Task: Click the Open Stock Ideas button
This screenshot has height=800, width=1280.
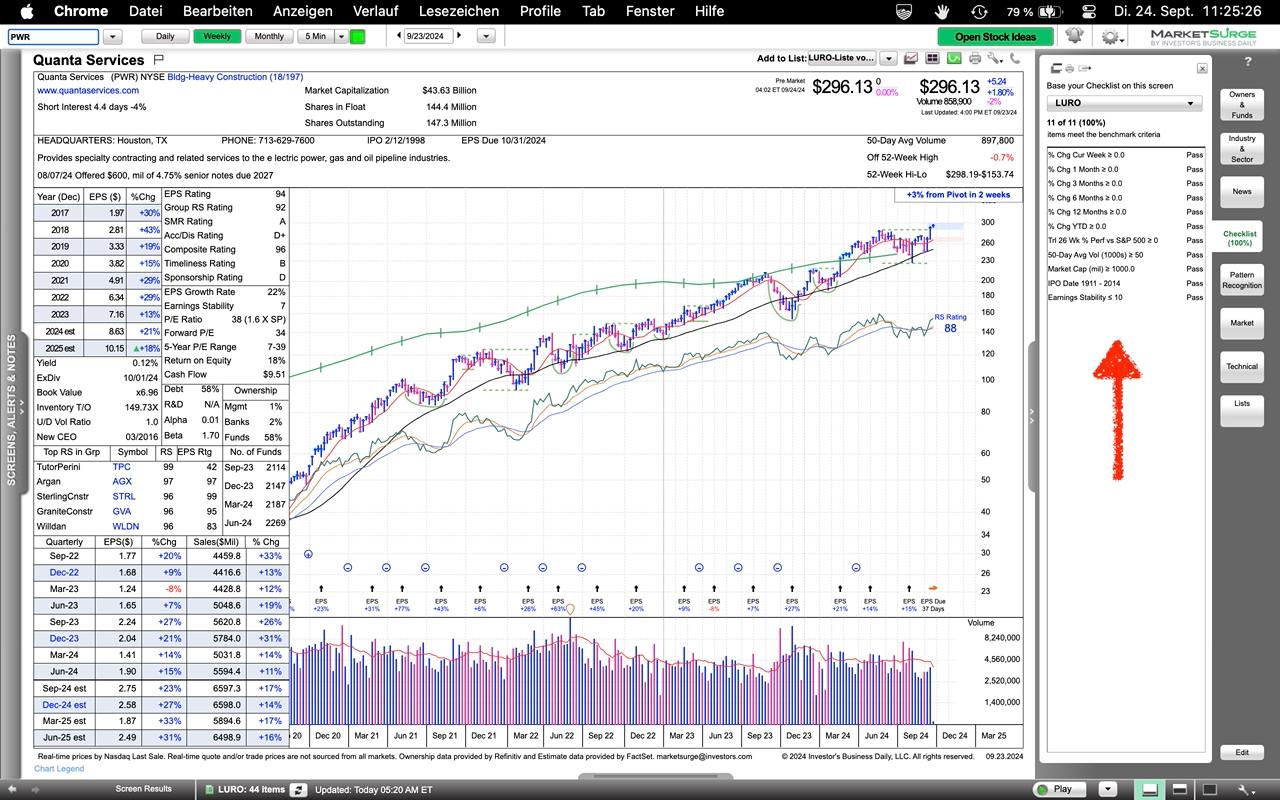Action: click(994, 37)
